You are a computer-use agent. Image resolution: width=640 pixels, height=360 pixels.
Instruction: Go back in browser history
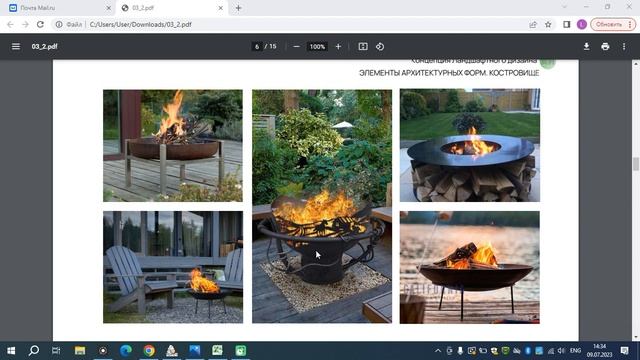coord(10,24)
